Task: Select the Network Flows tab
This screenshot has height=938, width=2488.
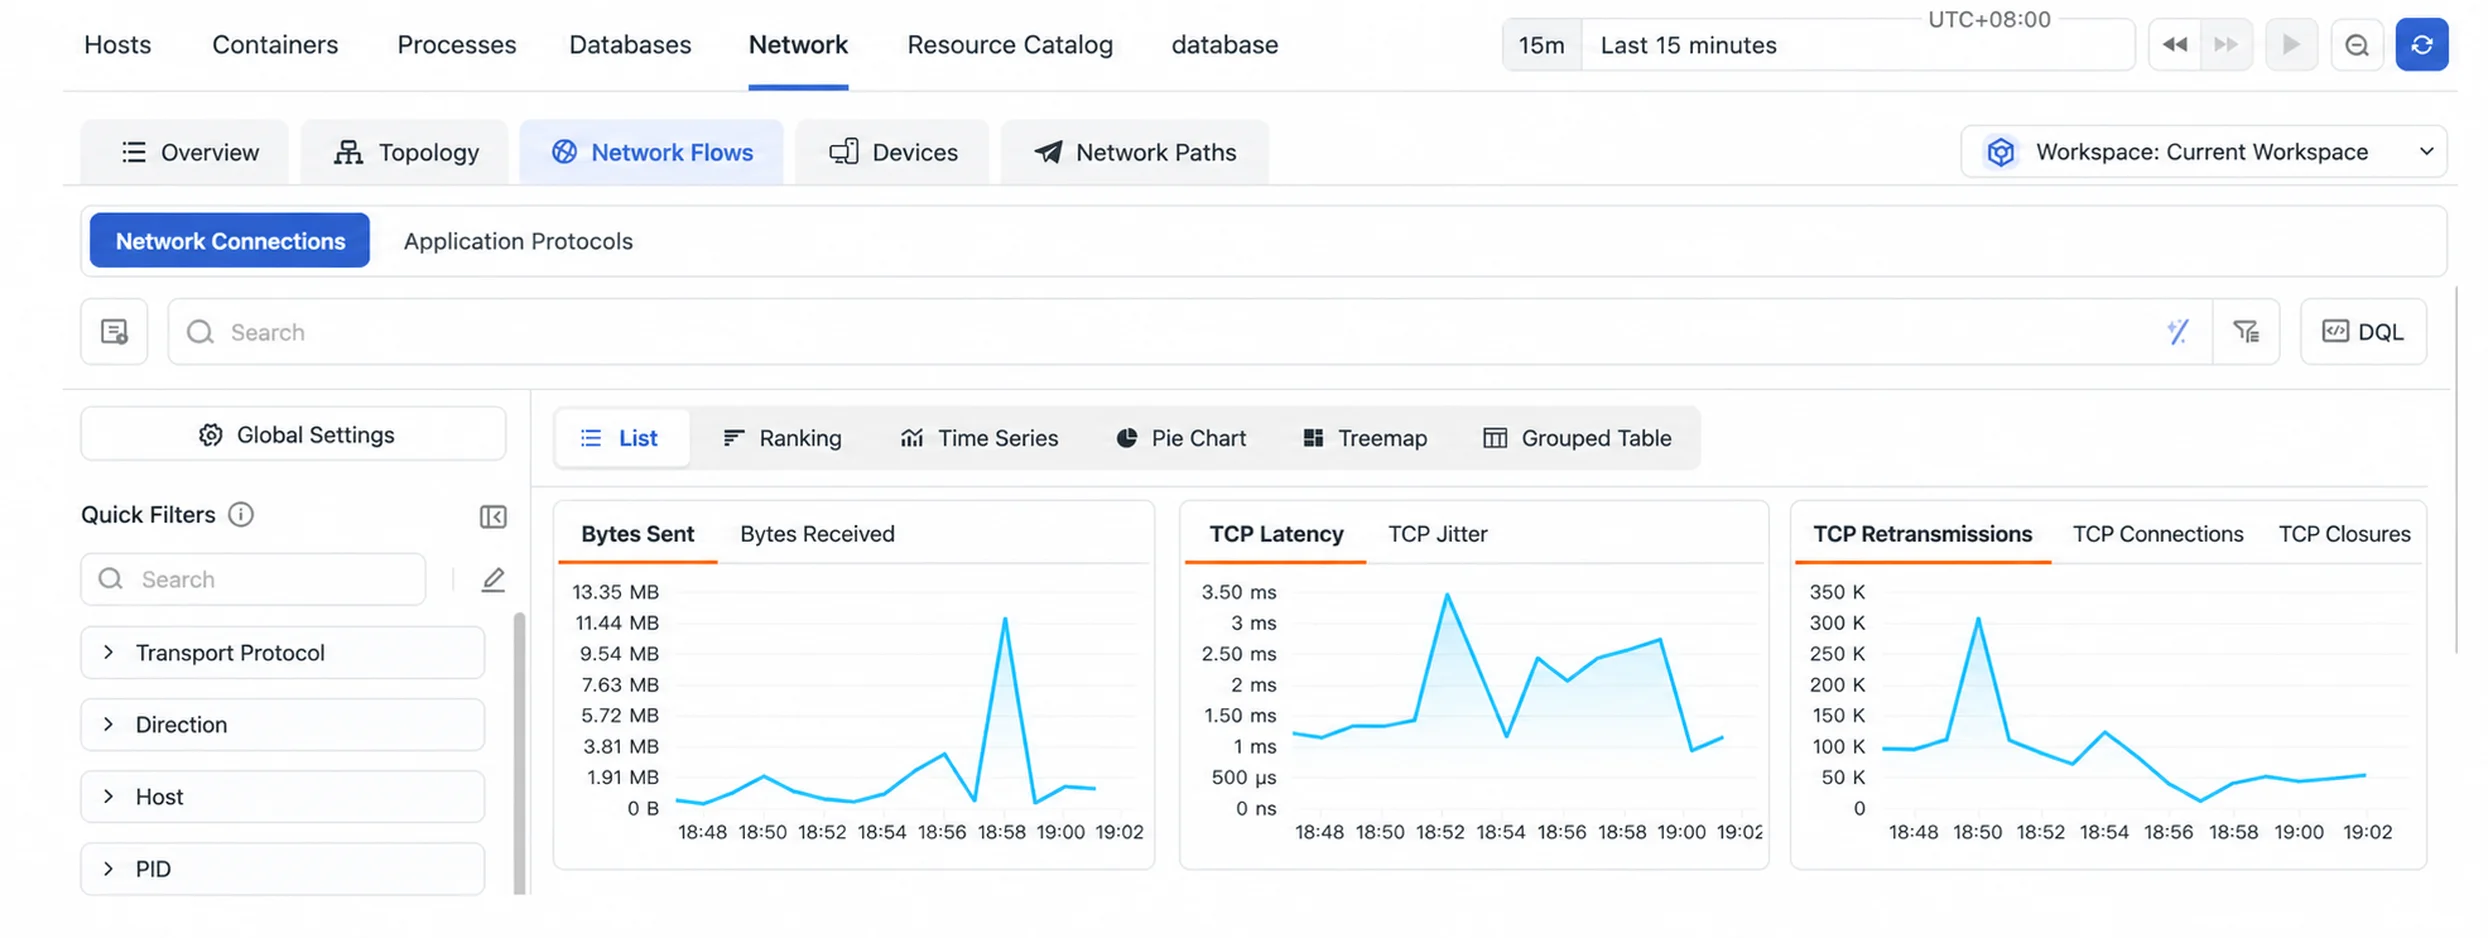Action: click(x=651, y=152)
